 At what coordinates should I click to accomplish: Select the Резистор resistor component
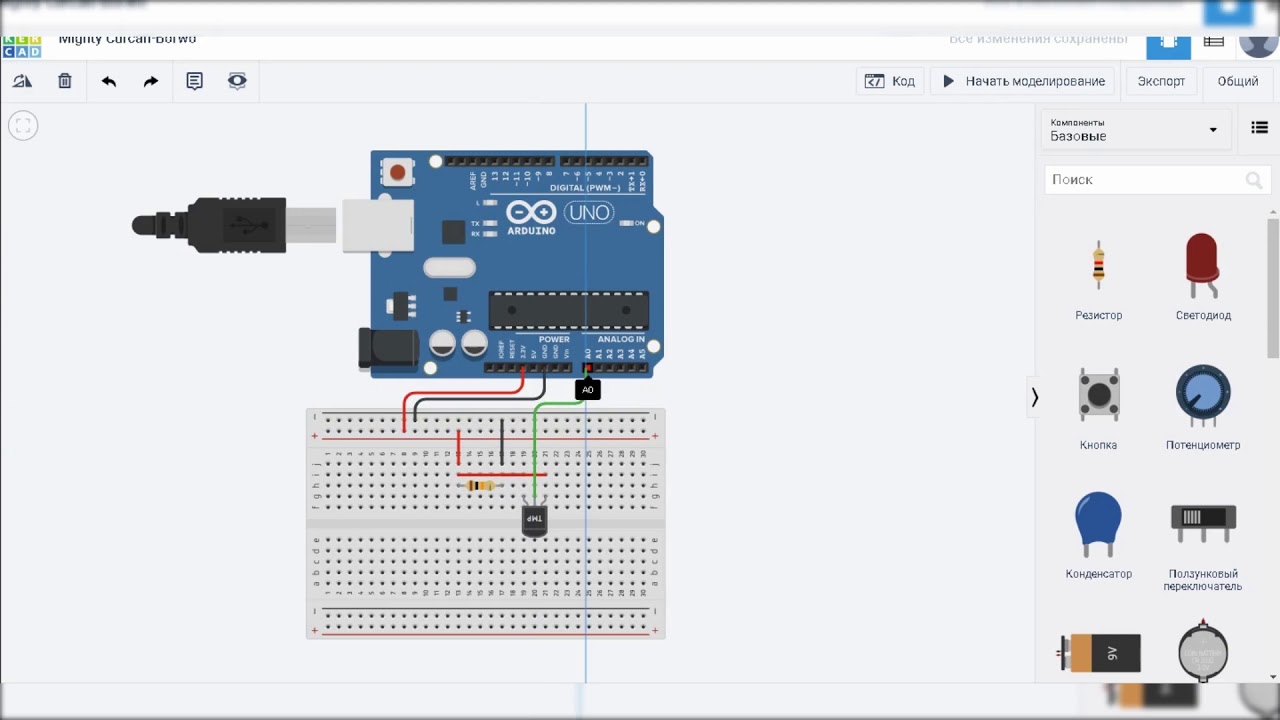pyautogui.click(x=1099, y=279)
